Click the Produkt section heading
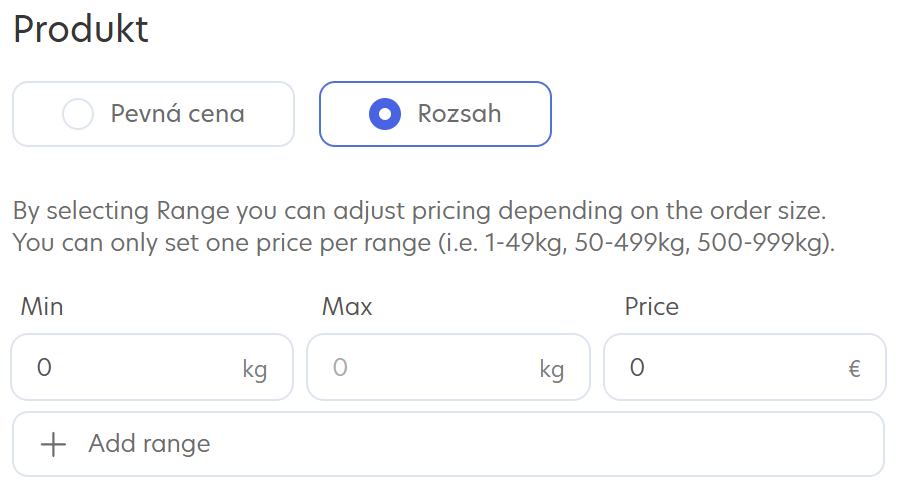 (81, 29)
